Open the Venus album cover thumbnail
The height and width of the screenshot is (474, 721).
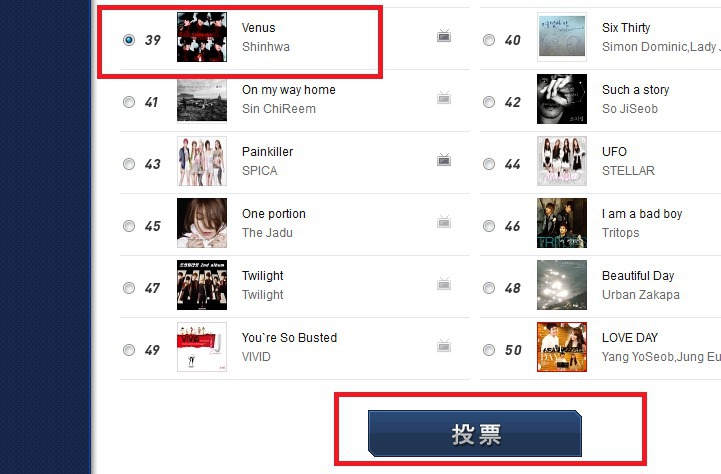202,37
